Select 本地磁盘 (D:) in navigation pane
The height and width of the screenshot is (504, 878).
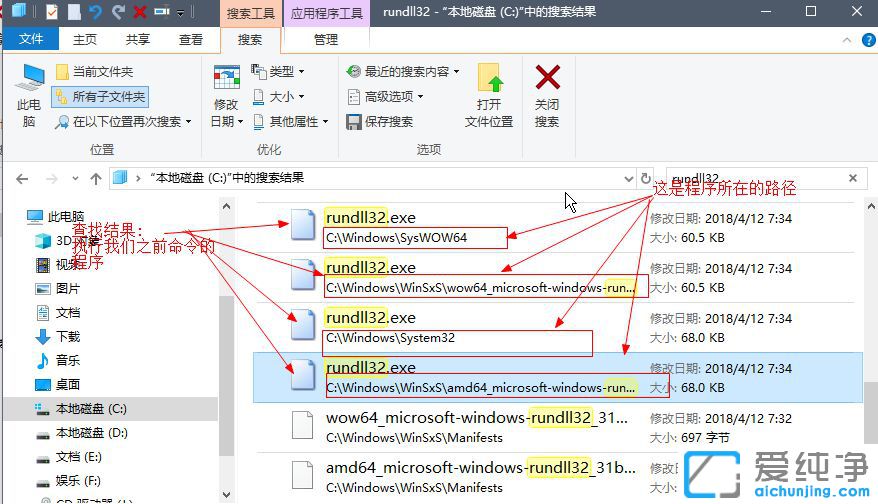tap(91, 433)
